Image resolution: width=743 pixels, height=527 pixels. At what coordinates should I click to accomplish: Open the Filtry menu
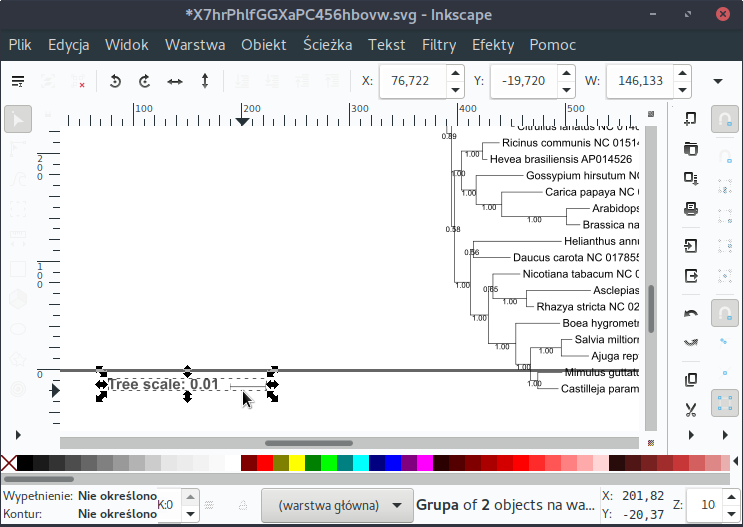(x=439, y=45)
